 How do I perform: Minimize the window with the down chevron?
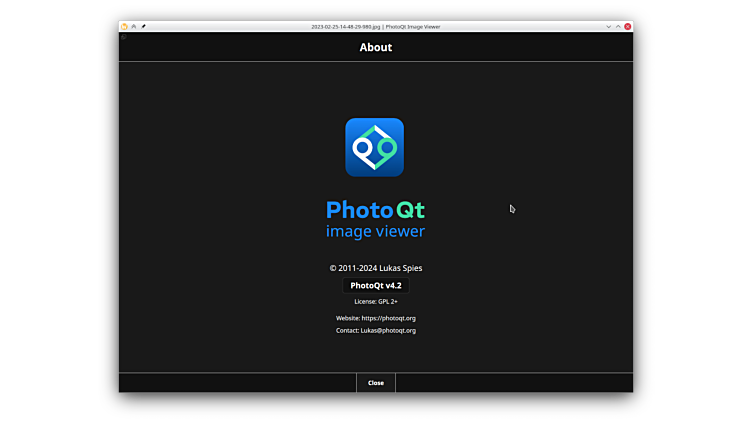coord(608,26)
